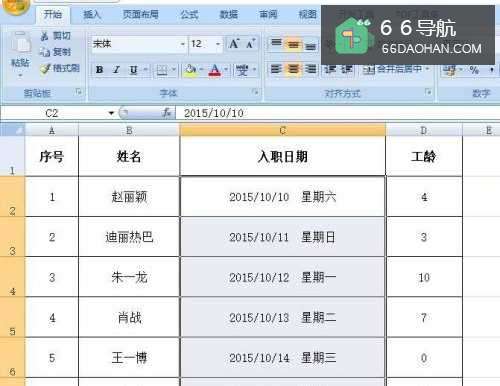Expand the Name Box dropdown arrow
This screenshot has width=500, height=386.
[111, 113]
